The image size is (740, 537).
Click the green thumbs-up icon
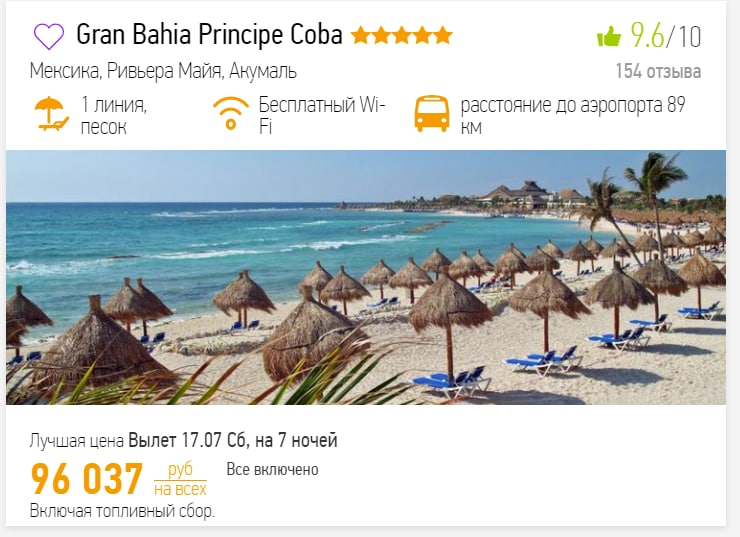(x=609, y=36)
